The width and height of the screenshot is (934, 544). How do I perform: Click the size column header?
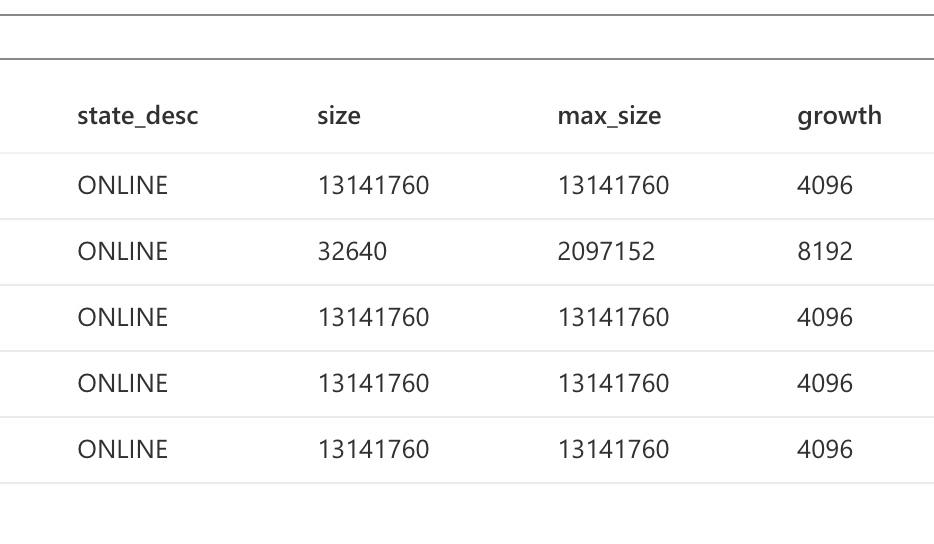338,116
